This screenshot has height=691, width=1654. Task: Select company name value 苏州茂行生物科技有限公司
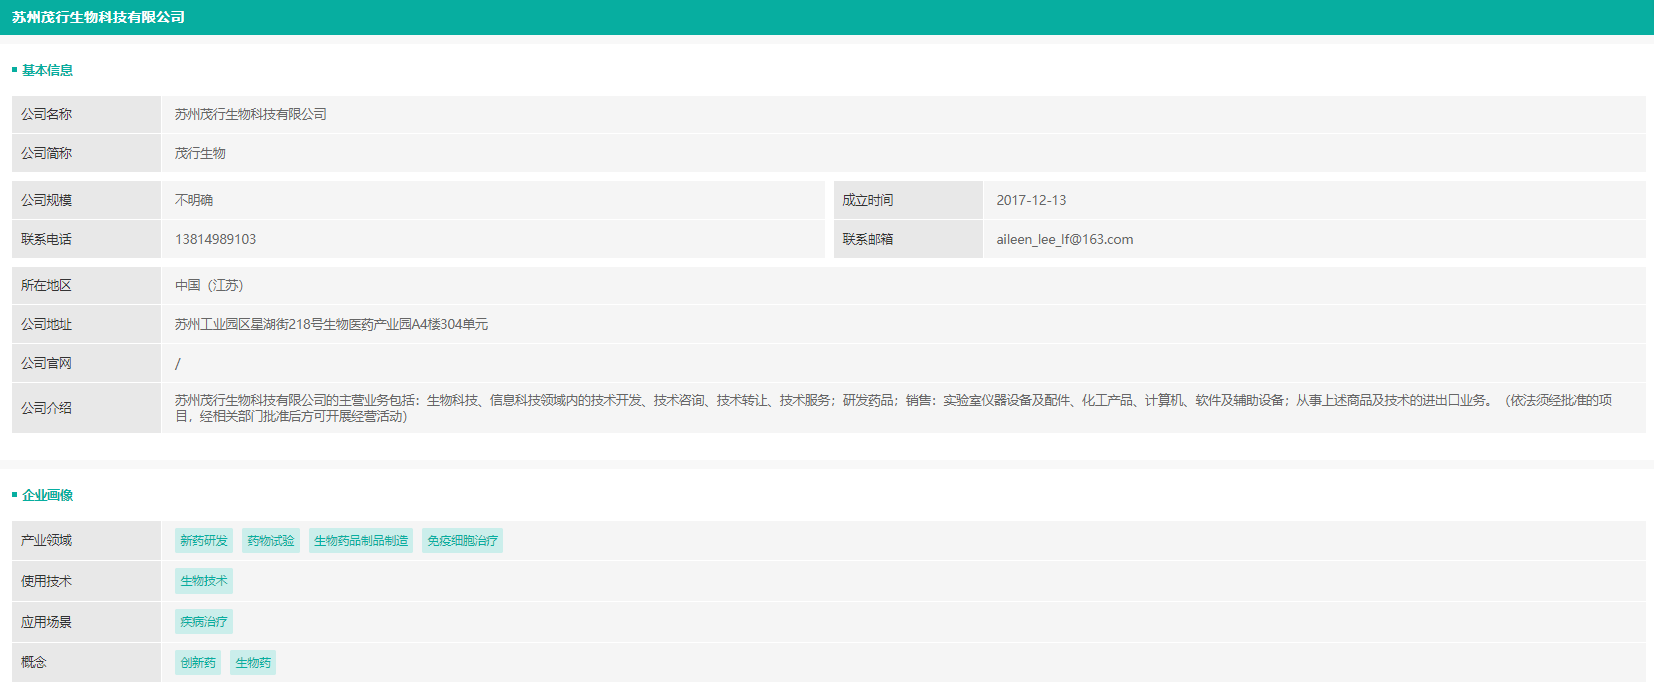[x=251, y=114]
